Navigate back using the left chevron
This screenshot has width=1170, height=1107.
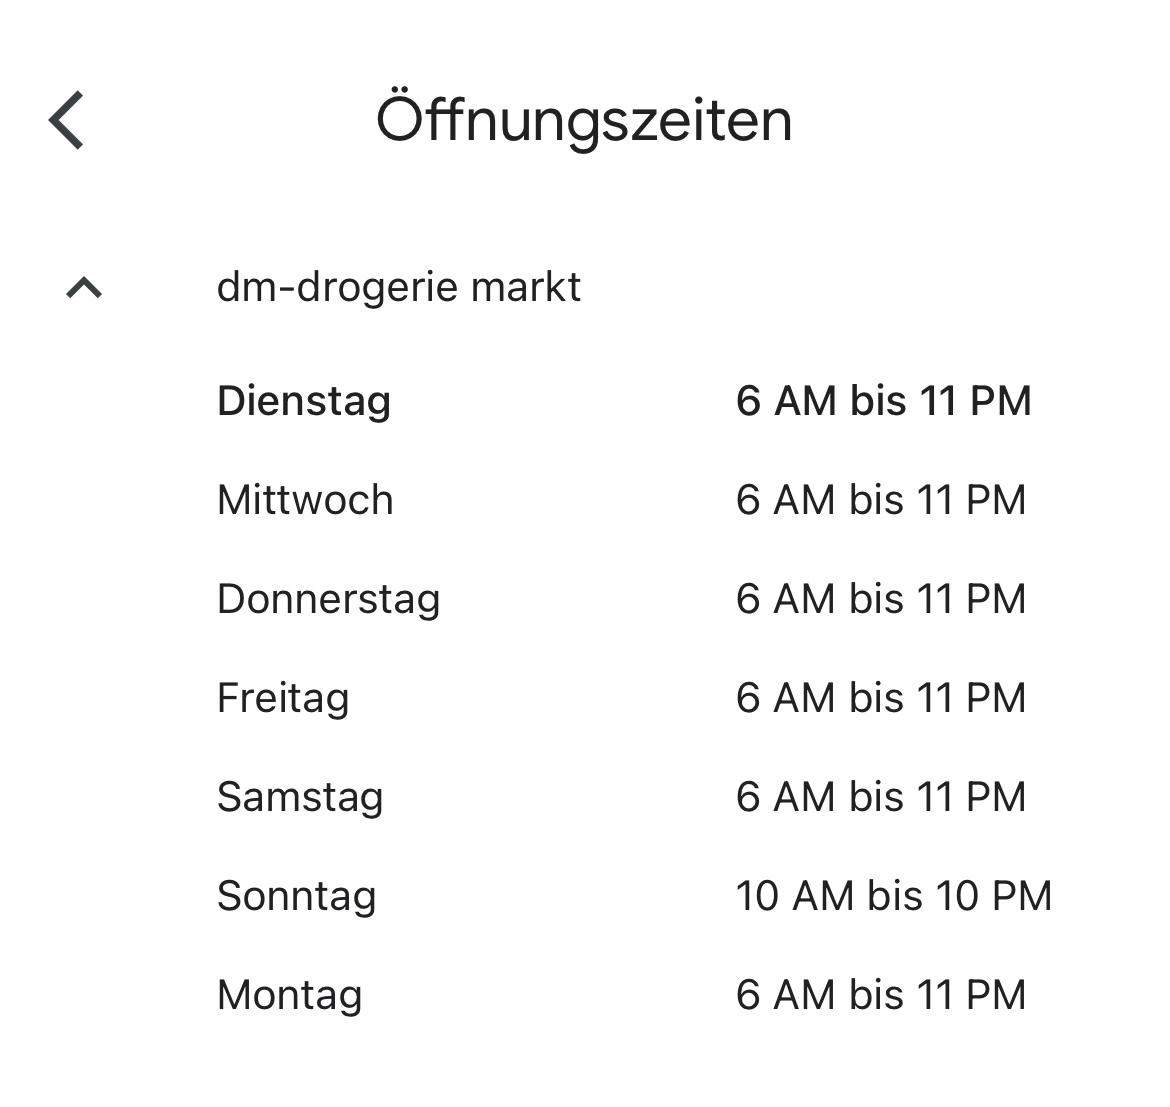(x=67, y=120)
